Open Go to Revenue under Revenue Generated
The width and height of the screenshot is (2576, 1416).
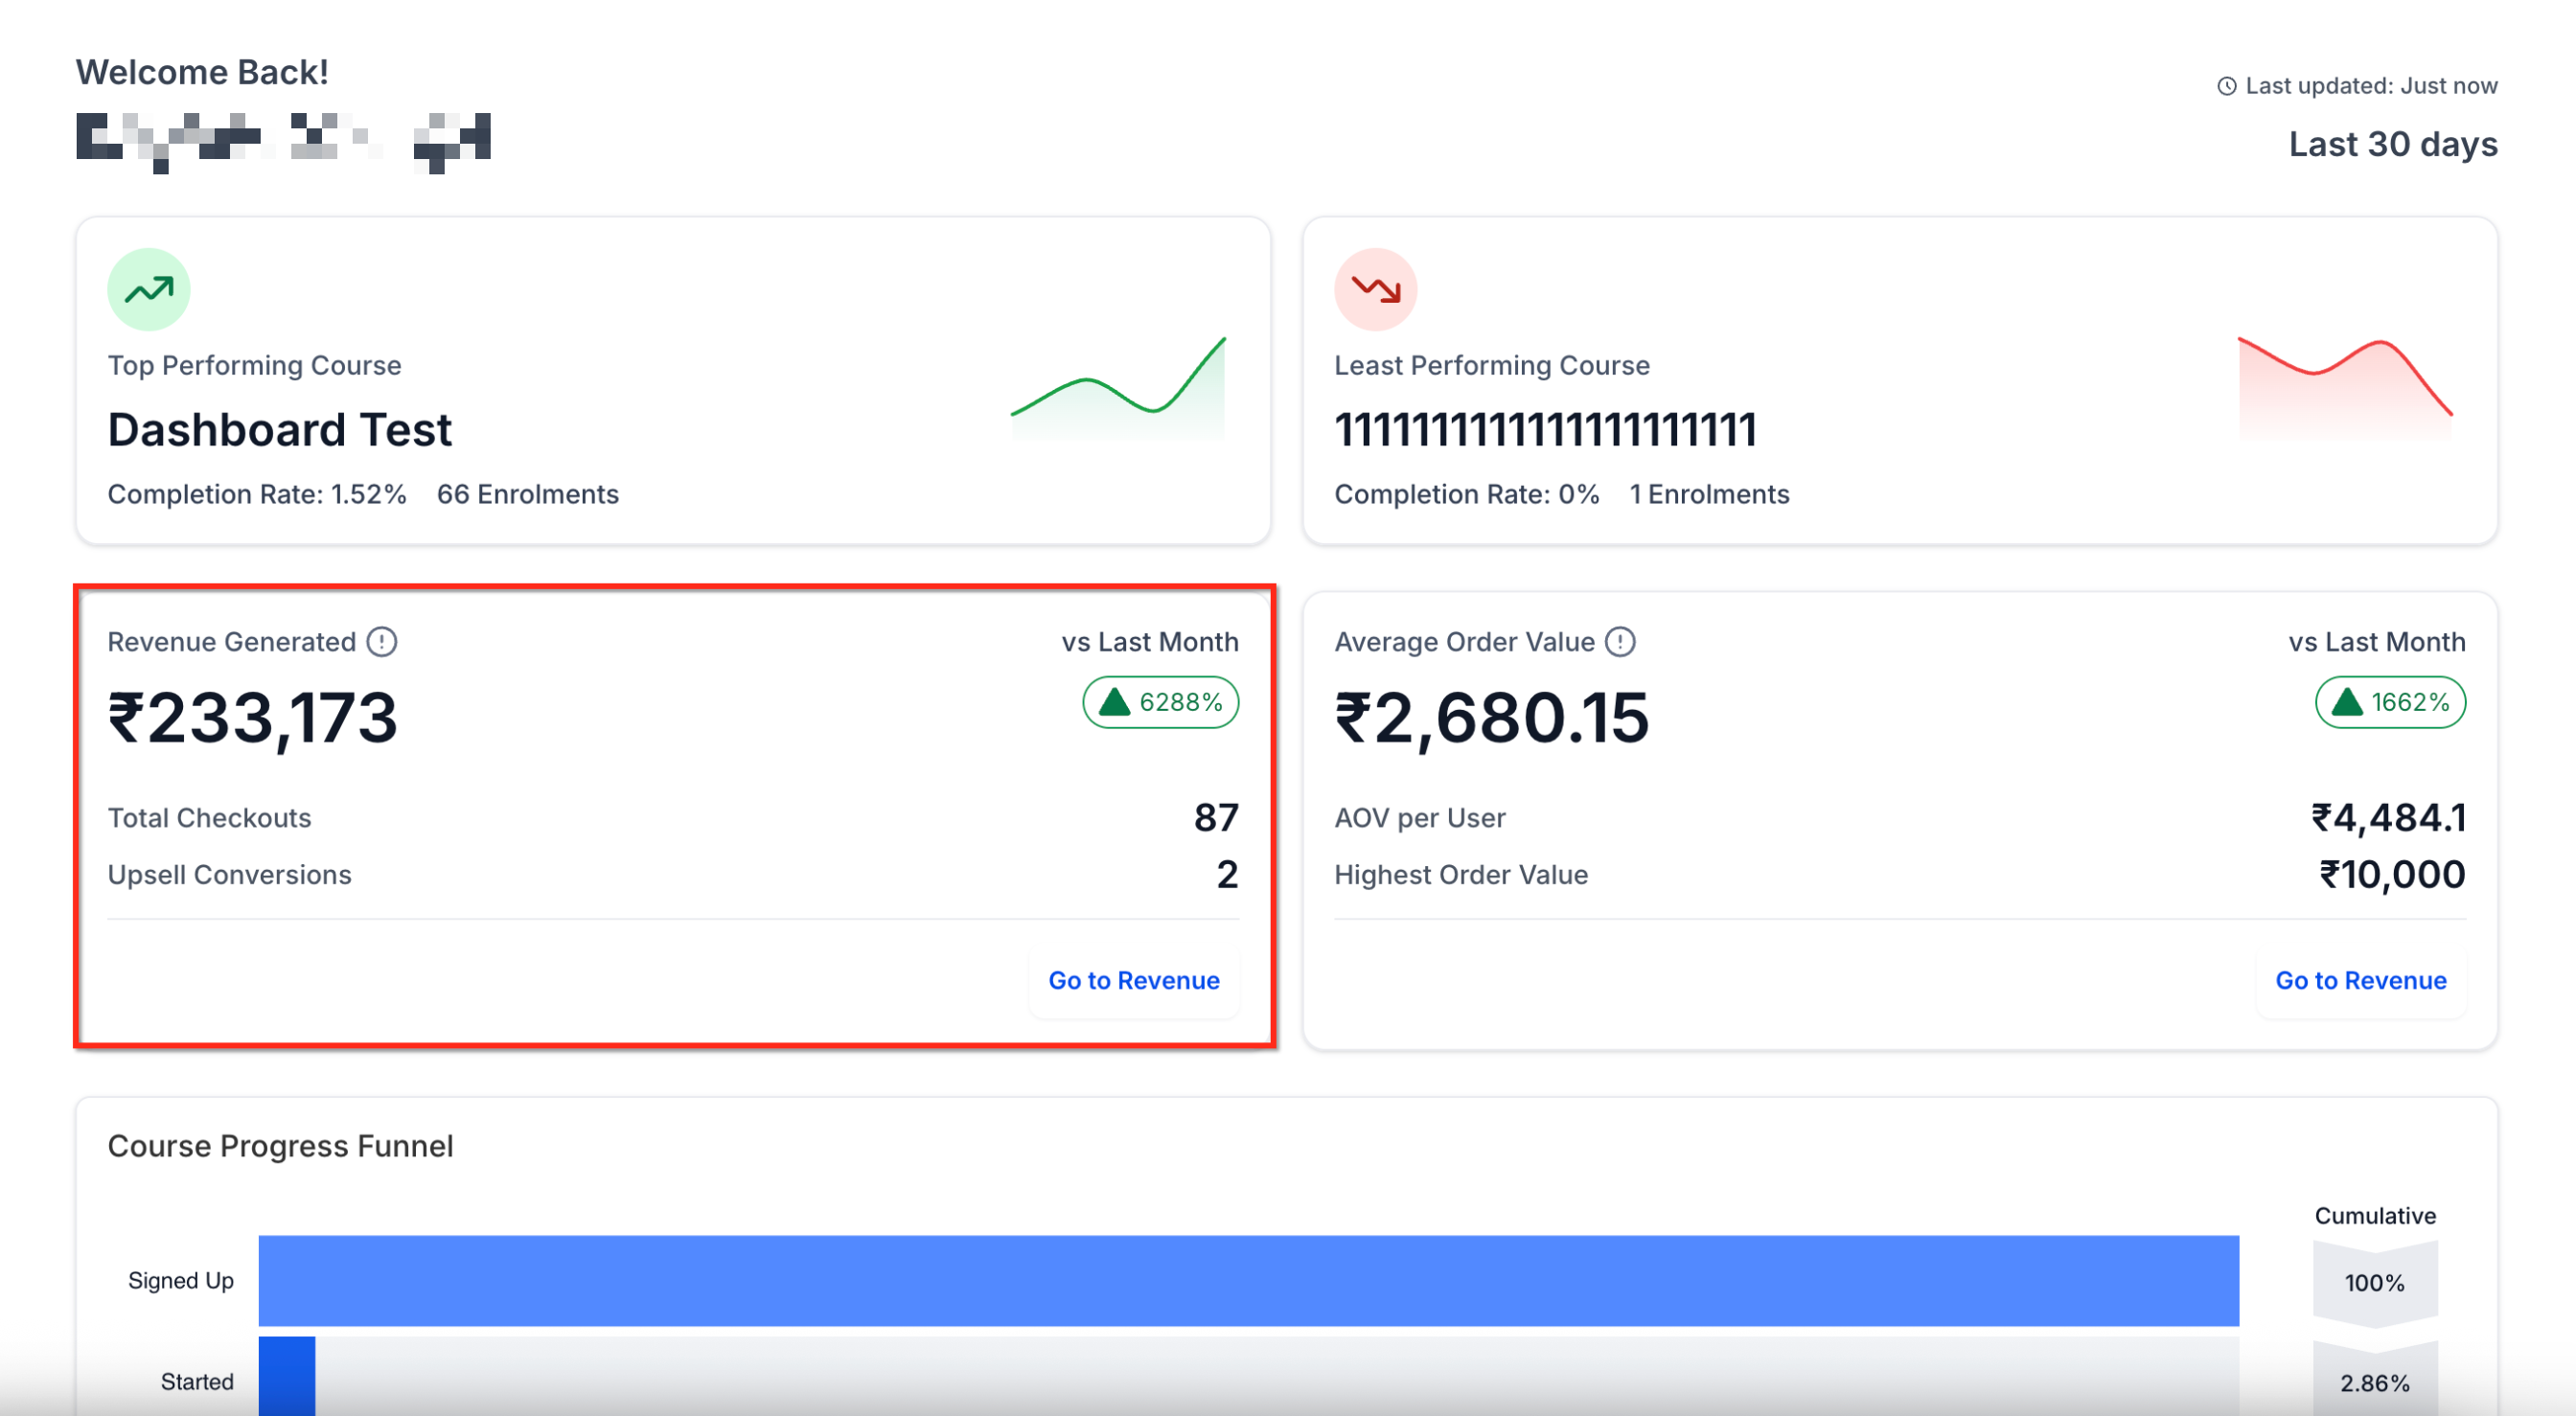coord(1133,980)
